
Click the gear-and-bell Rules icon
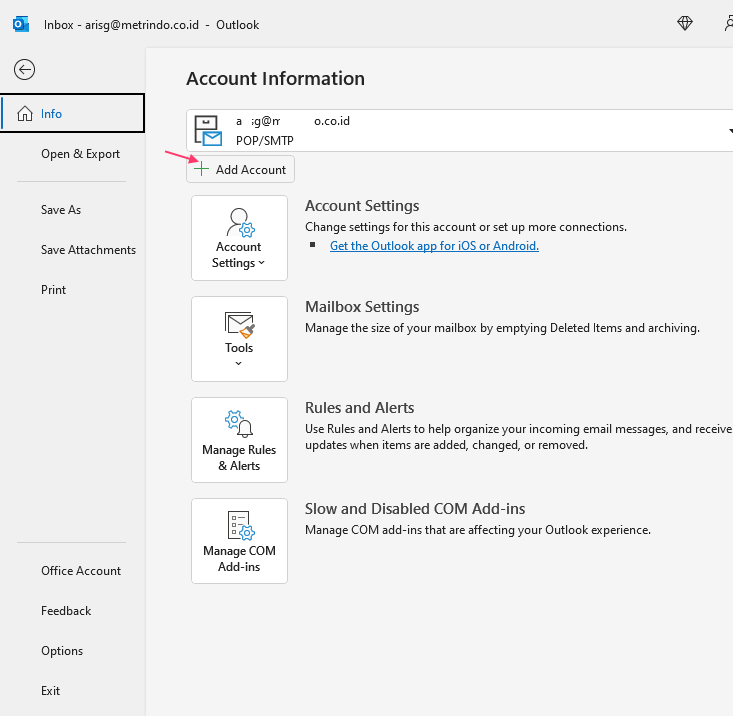click(239, 424)
